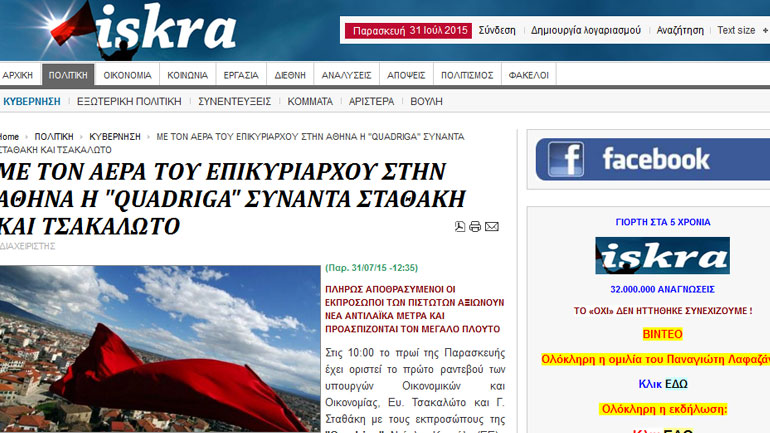Select the ΠΟΛΙΤΙΣΜΟΣ menu item
This screenshot has width=770, height=433.
click(467, 75)
